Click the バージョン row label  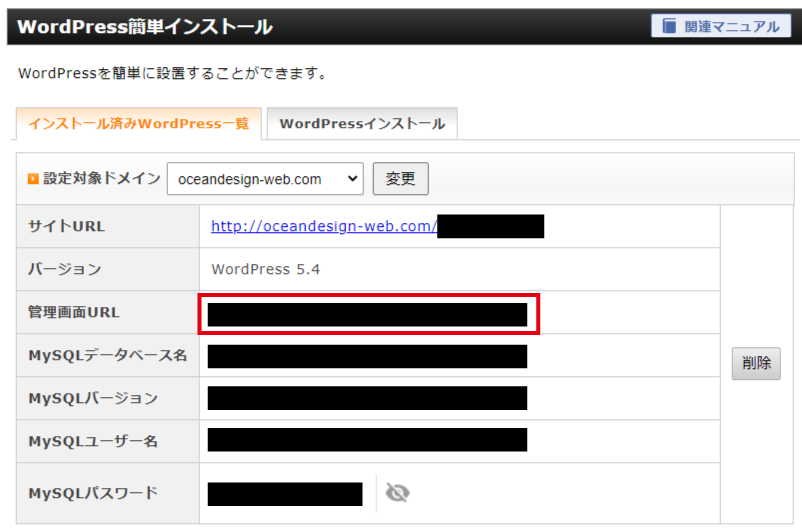[x=64, y=269]
